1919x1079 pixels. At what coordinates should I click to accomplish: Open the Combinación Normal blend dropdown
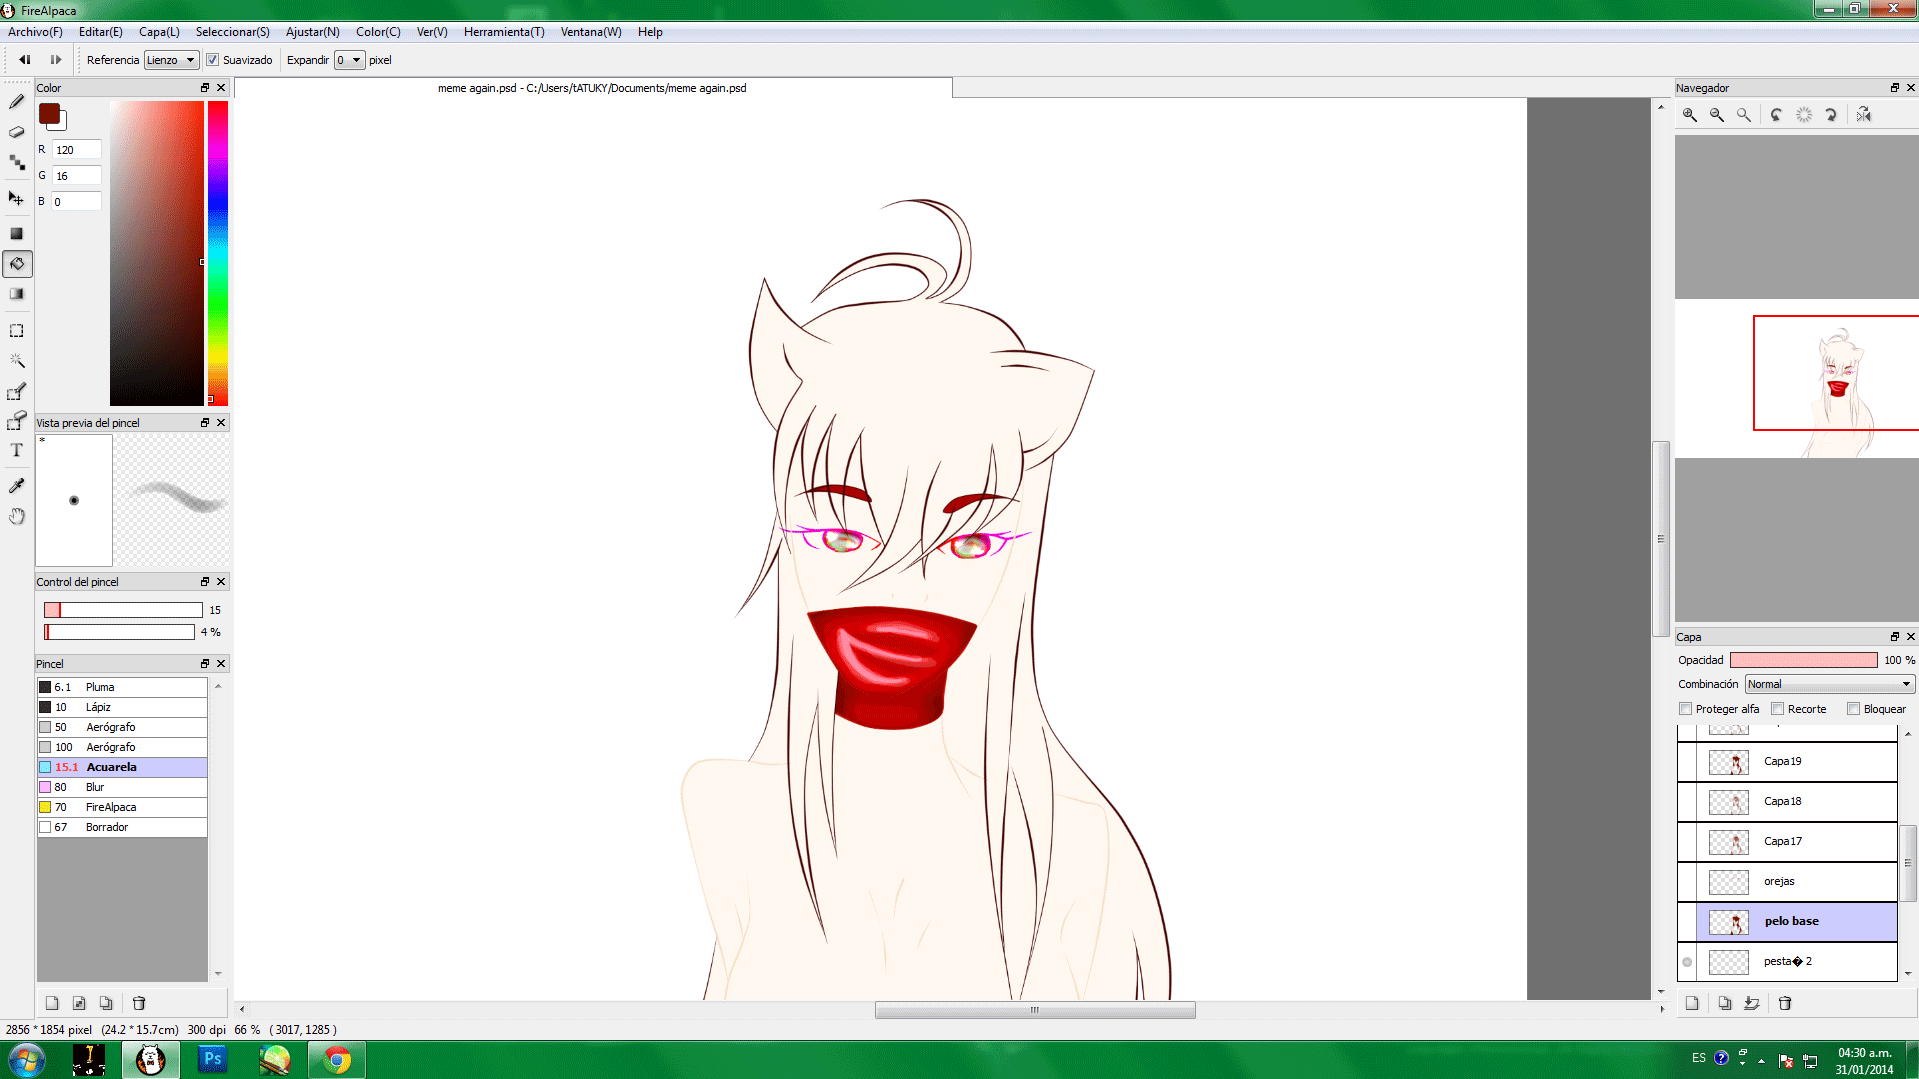tap(1829, 684)
